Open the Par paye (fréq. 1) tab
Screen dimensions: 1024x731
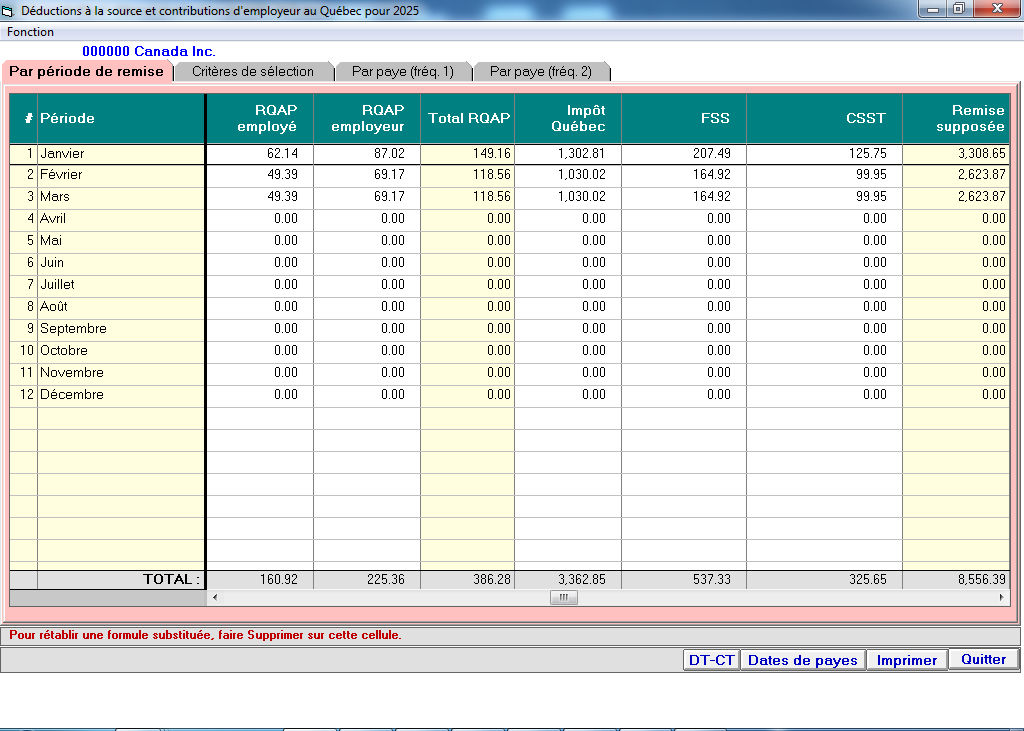click(402, 71)
